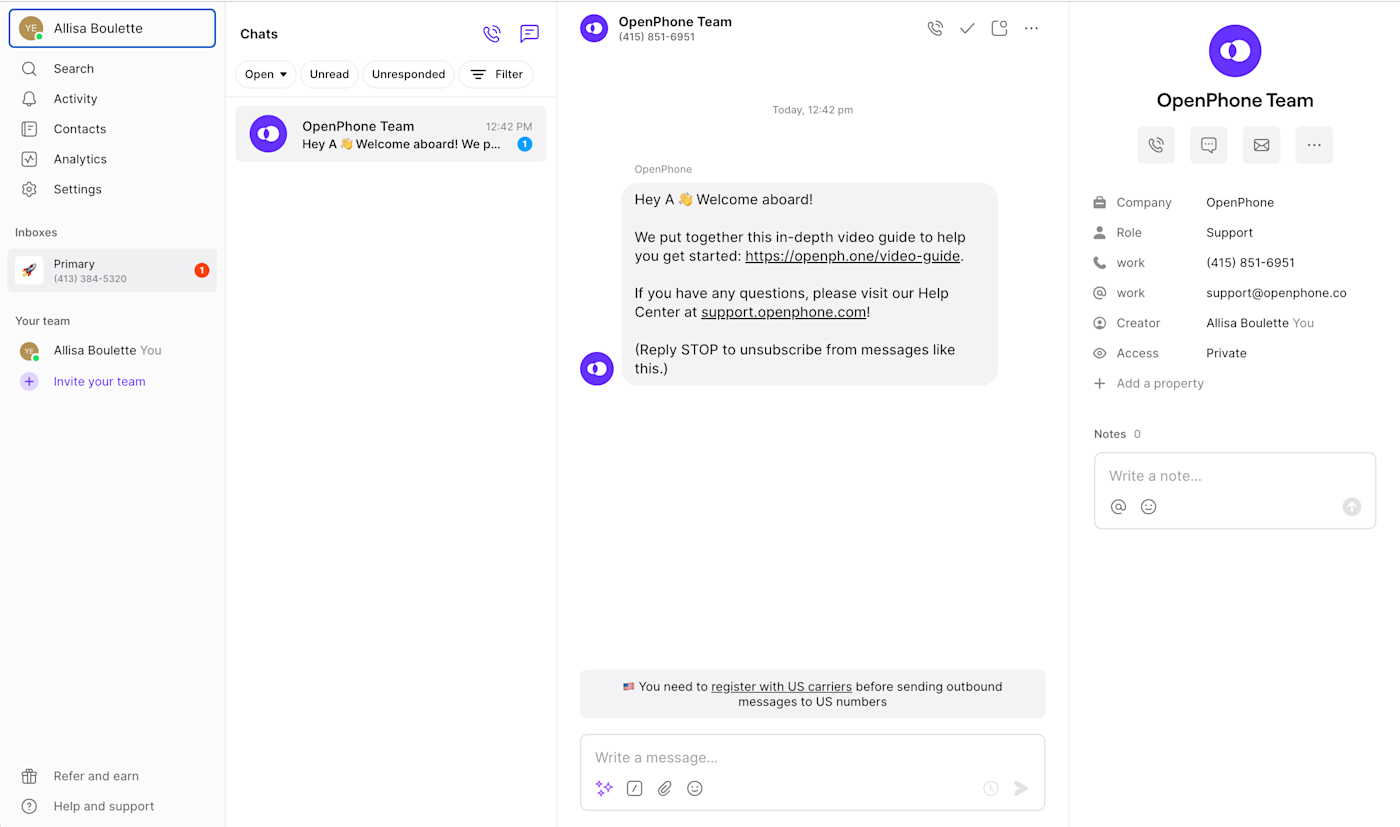Click the Write a note field
Screen dimensions: 1400x827
click(x=1235, y=476)
